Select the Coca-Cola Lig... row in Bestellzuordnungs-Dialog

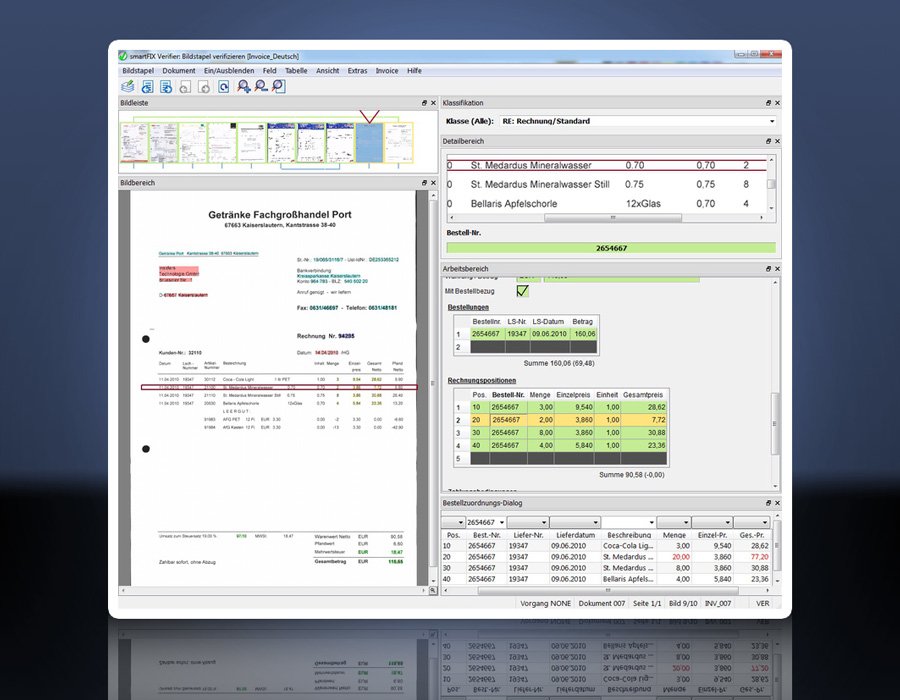tap(606, 546)
